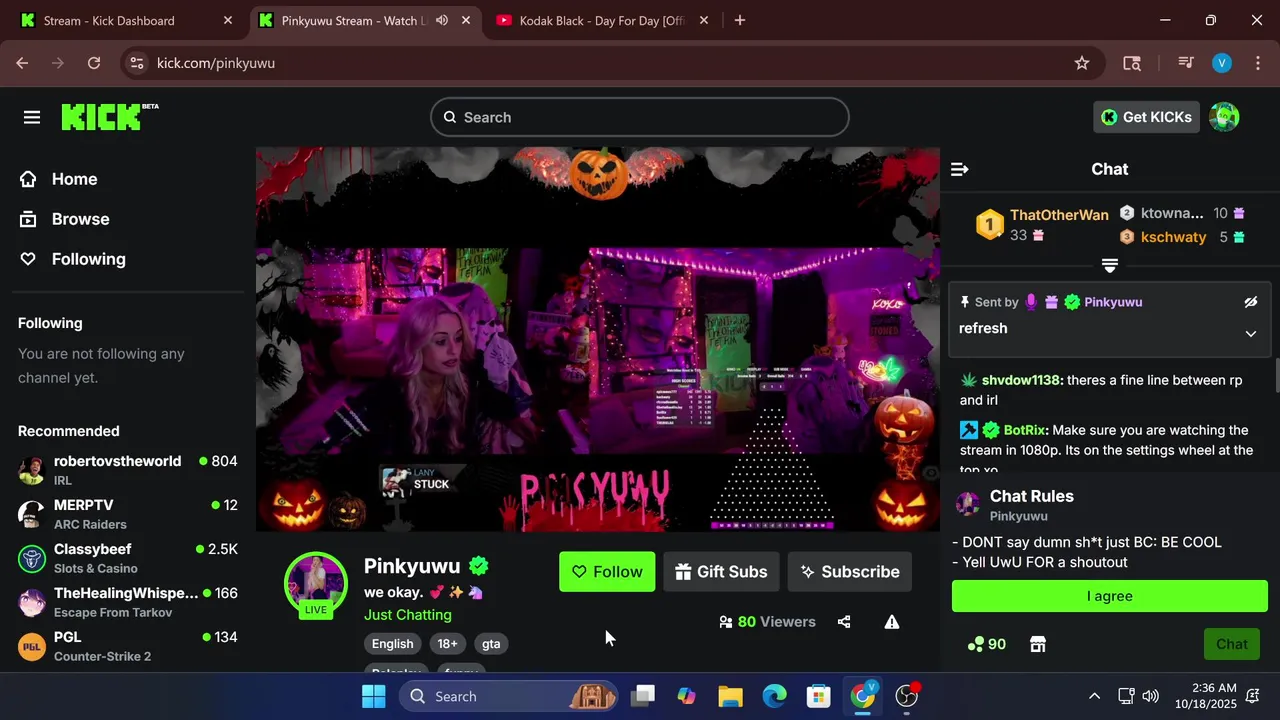Open Microsoft Store from taskbar
Viewport: 1280px width, 720px height.
[818, 696]
